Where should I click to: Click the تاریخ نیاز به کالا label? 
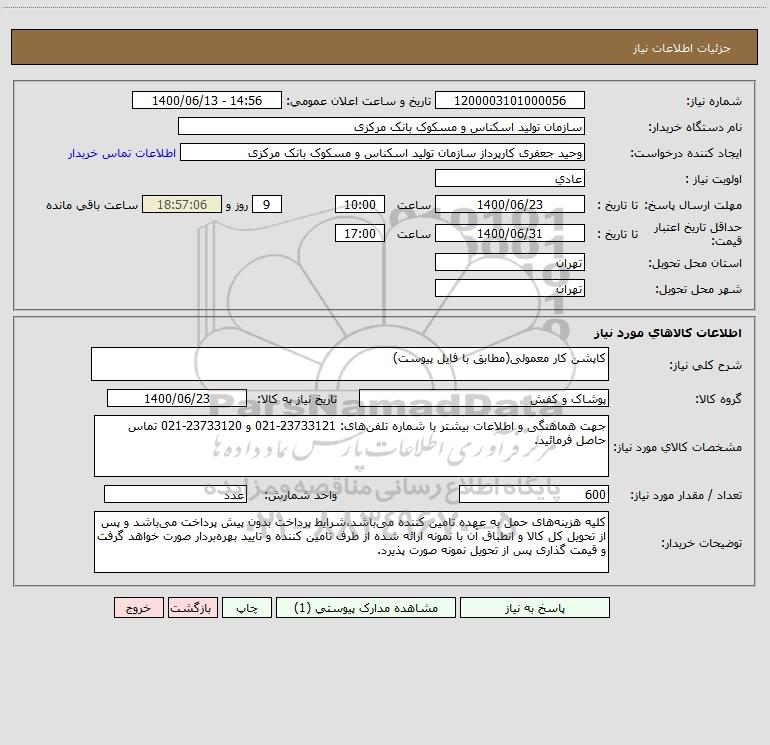point(297,399)
